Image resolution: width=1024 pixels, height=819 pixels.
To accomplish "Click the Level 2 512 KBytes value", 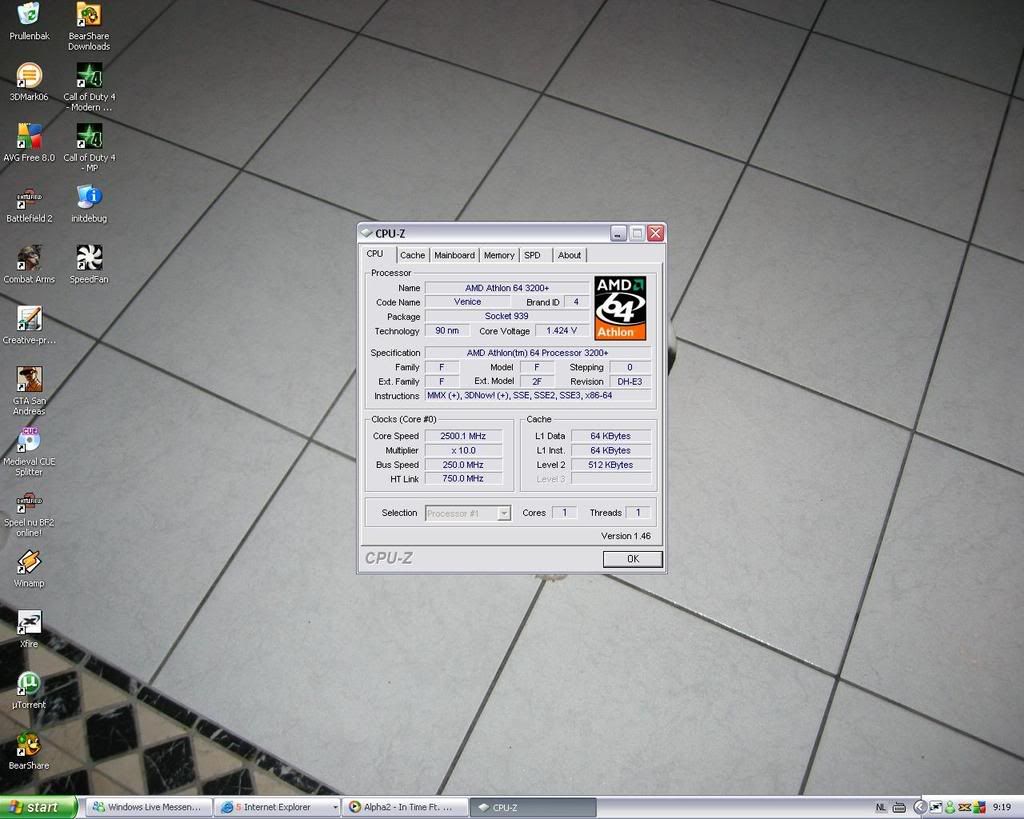I will point(611,464).
